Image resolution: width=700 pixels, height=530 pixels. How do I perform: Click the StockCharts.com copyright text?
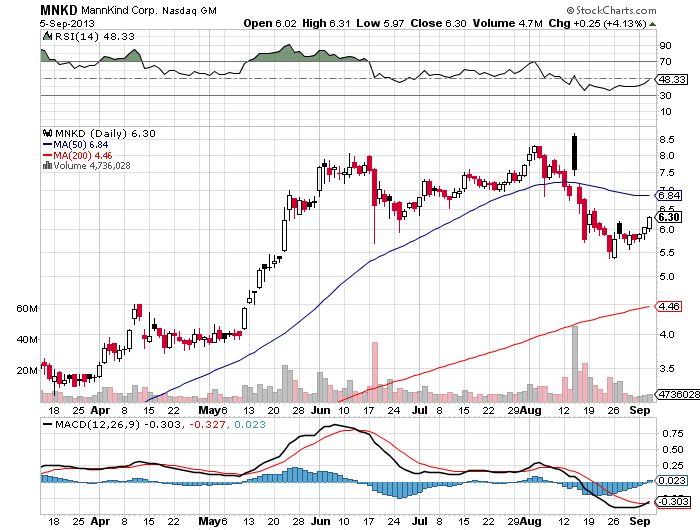click(x=612, y=10)
